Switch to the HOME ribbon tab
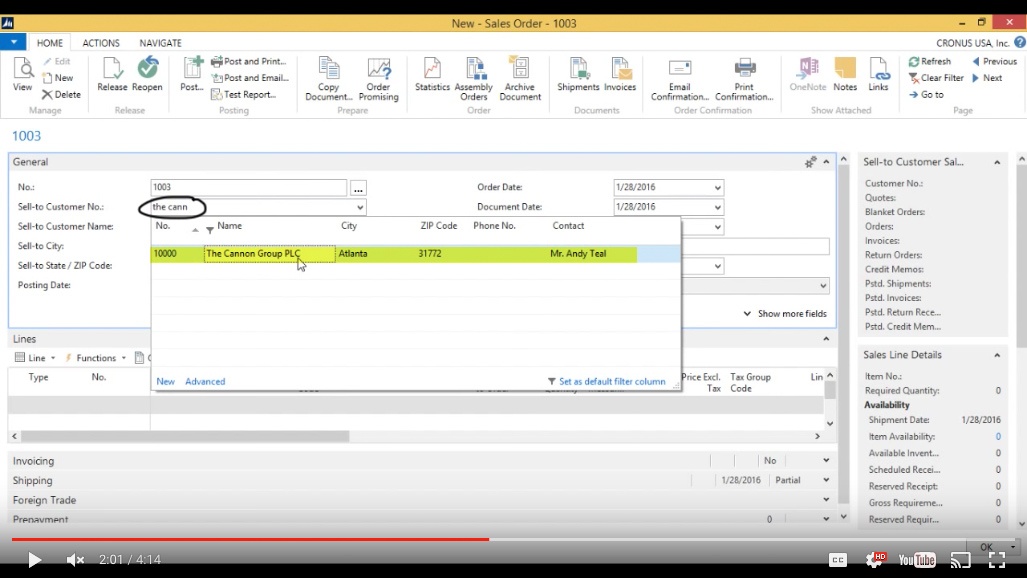The image size is (1027, 578). (50, 43)
